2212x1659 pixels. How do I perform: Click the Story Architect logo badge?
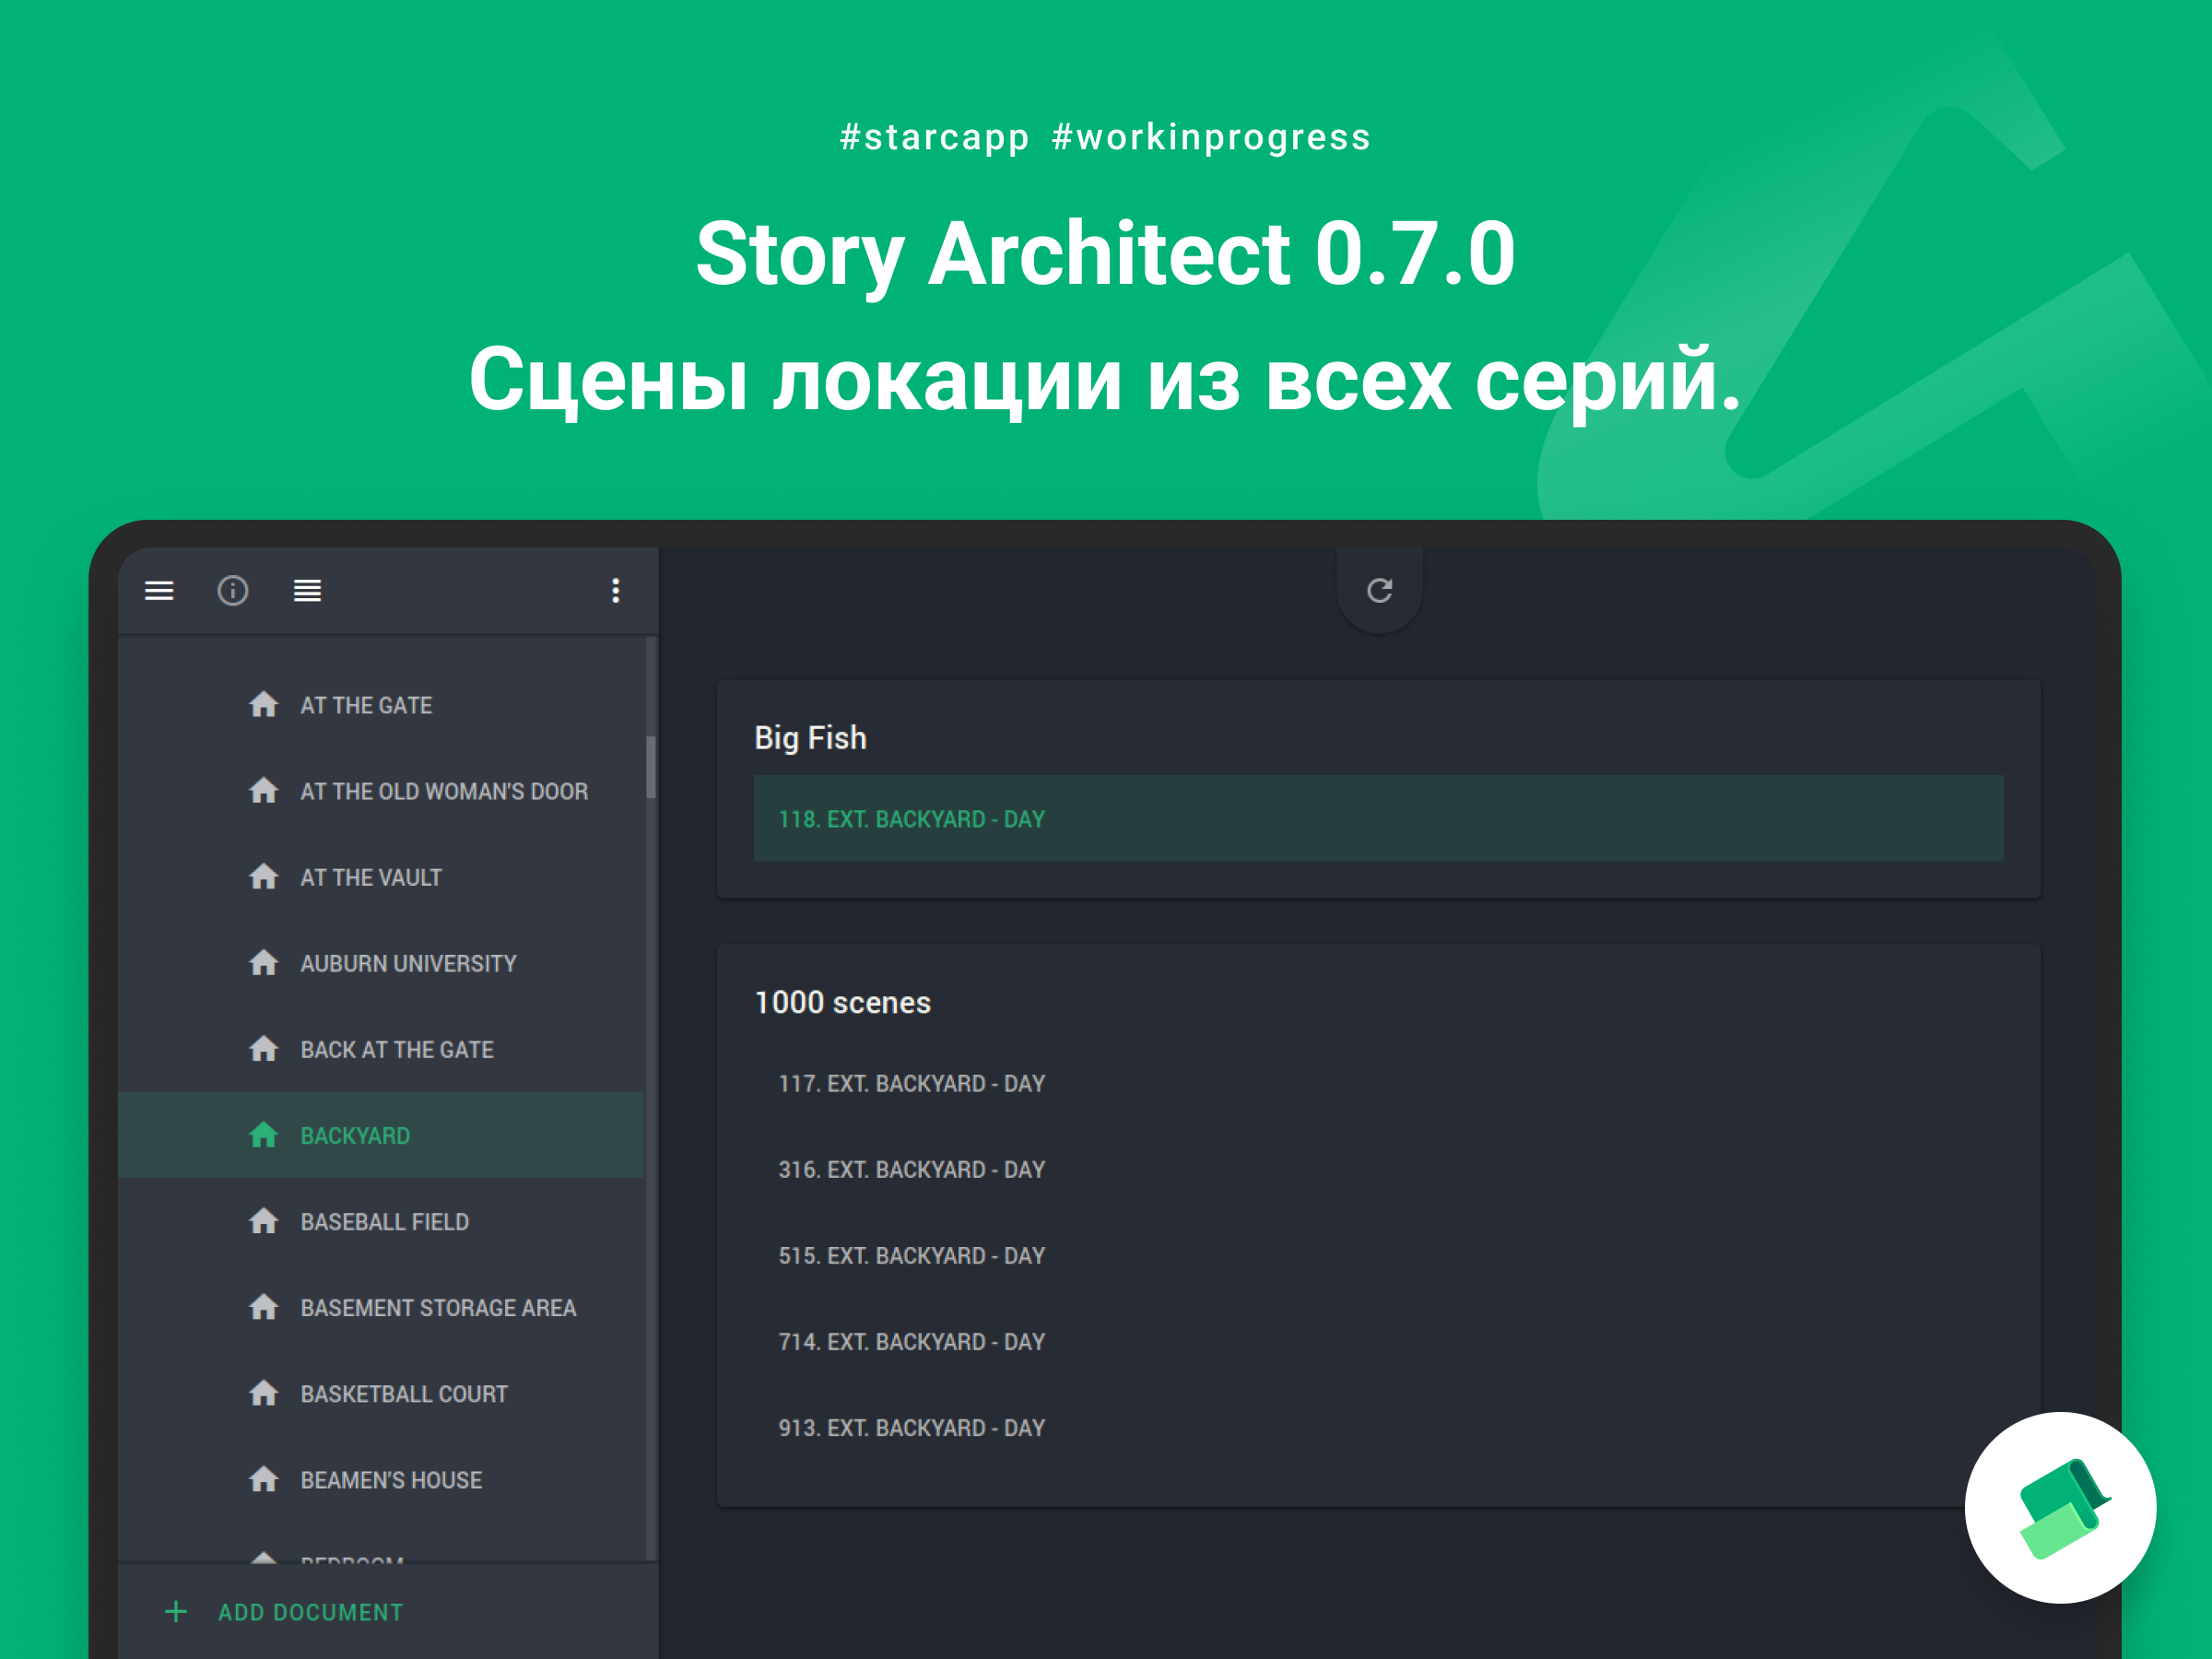(x=2061, y=1508)
